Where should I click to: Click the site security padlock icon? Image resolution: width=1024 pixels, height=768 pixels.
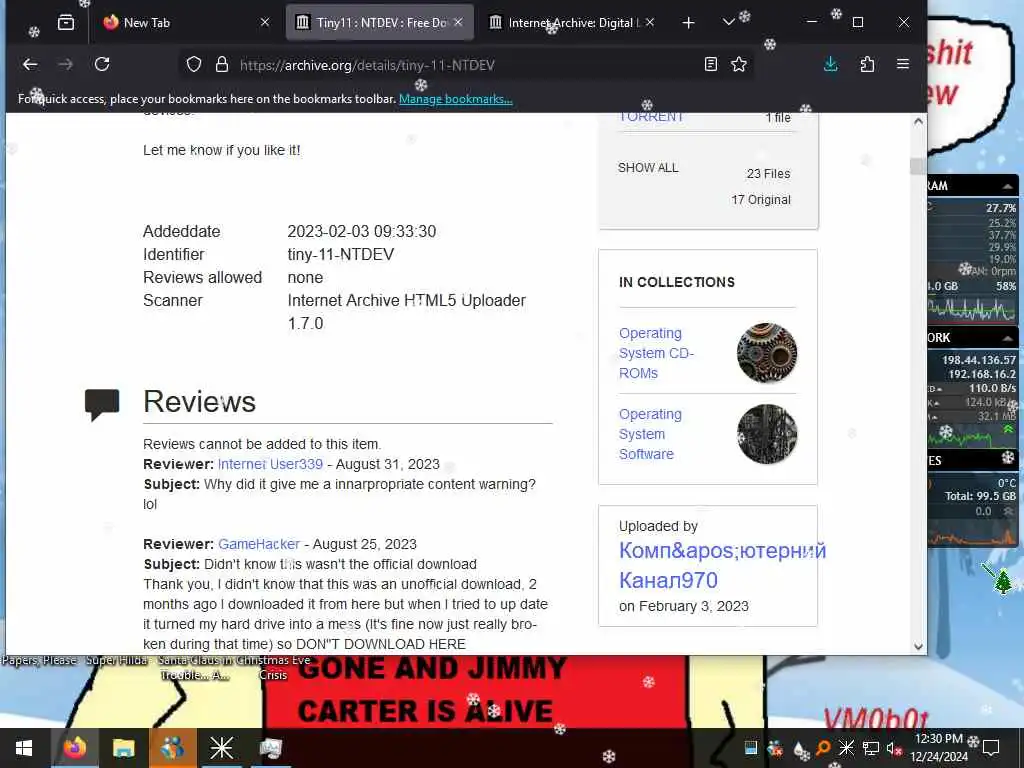click(x=222, y=64)
